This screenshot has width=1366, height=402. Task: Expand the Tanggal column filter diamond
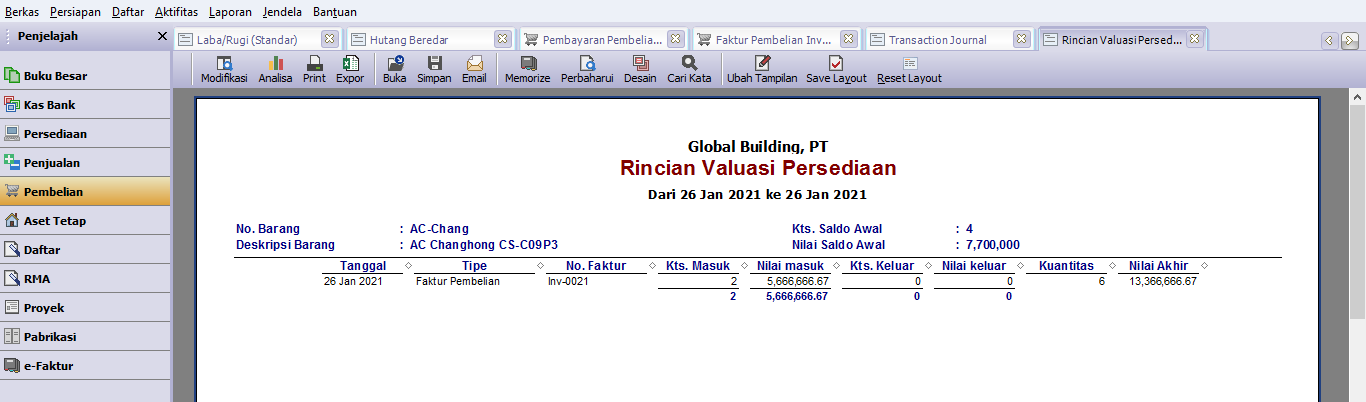(x=409, y=266)
